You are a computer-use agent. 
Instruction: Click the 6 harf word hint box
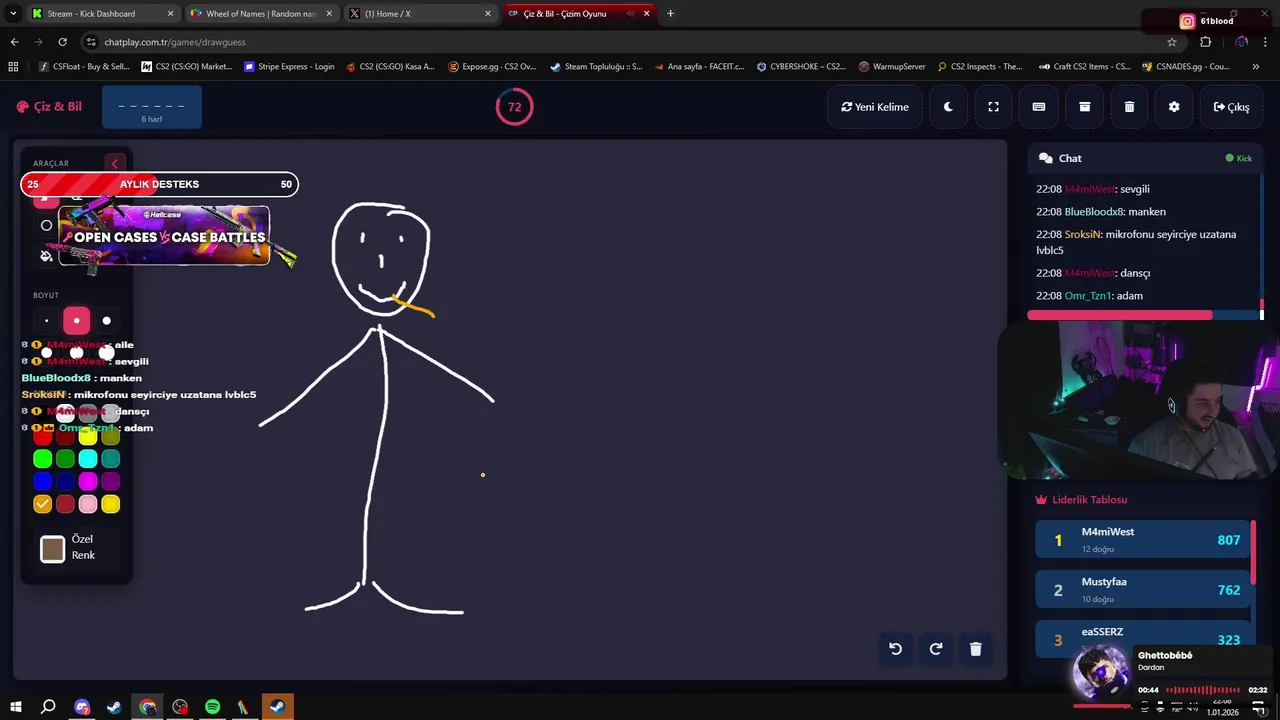[x=151, y=107]
